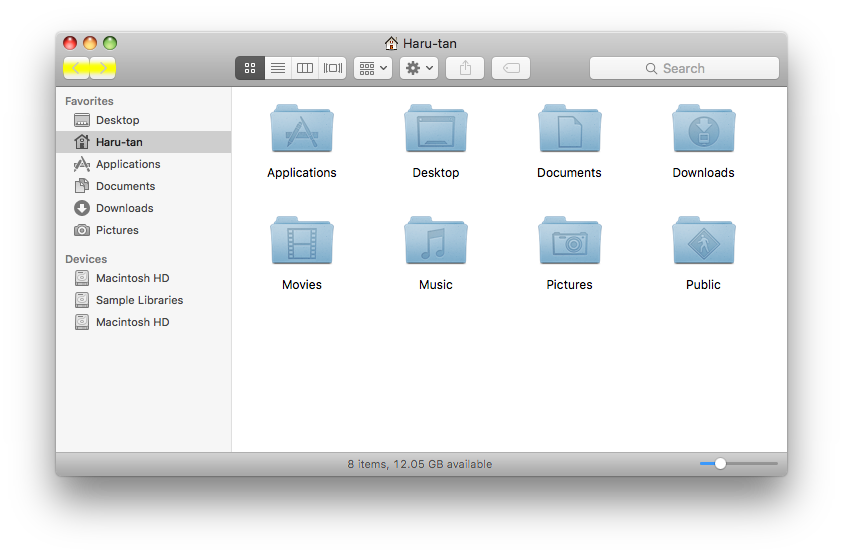
Task: Open the item arrangement dropdown
Action: [373, 68]
